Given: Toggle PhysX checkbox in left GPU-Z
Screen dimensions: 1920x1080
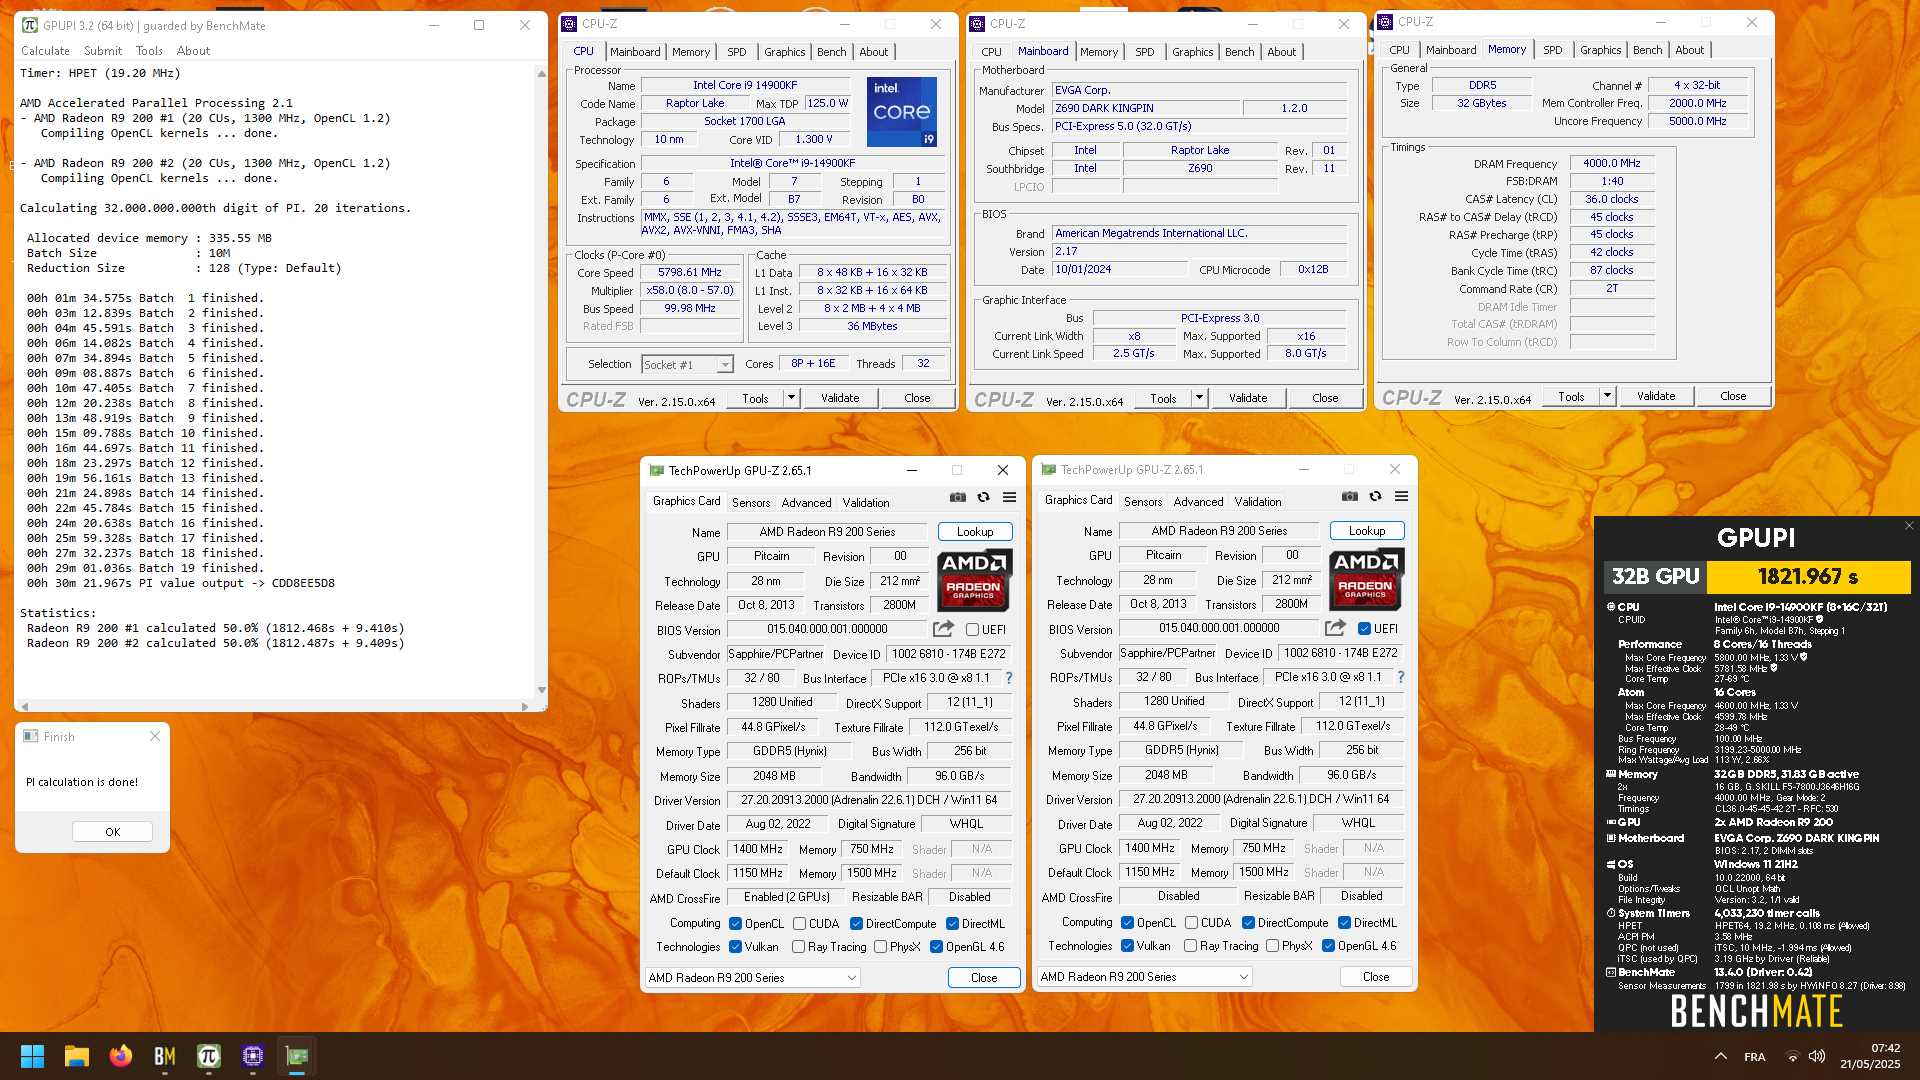Looking at the screenshot, I should point(881,947).
